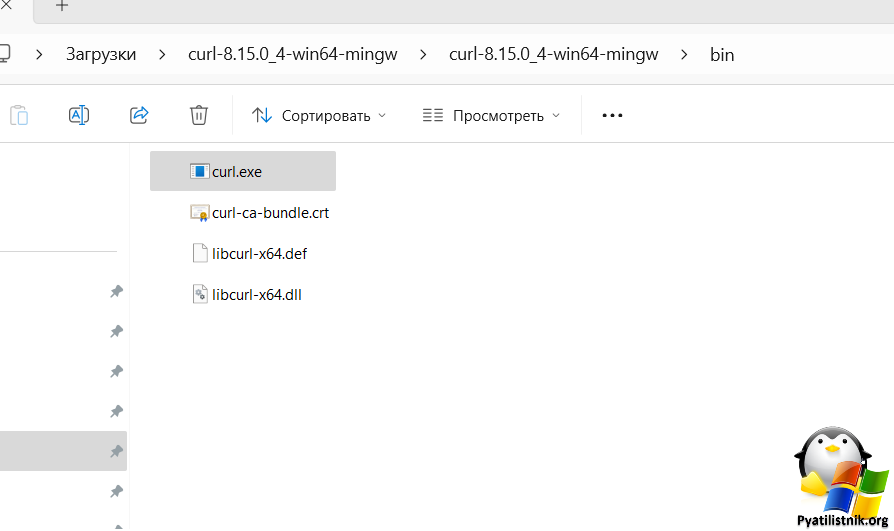Open the Просмотреть view dropdown
This screenshot has height=531, width=894.
coord(491,116)
